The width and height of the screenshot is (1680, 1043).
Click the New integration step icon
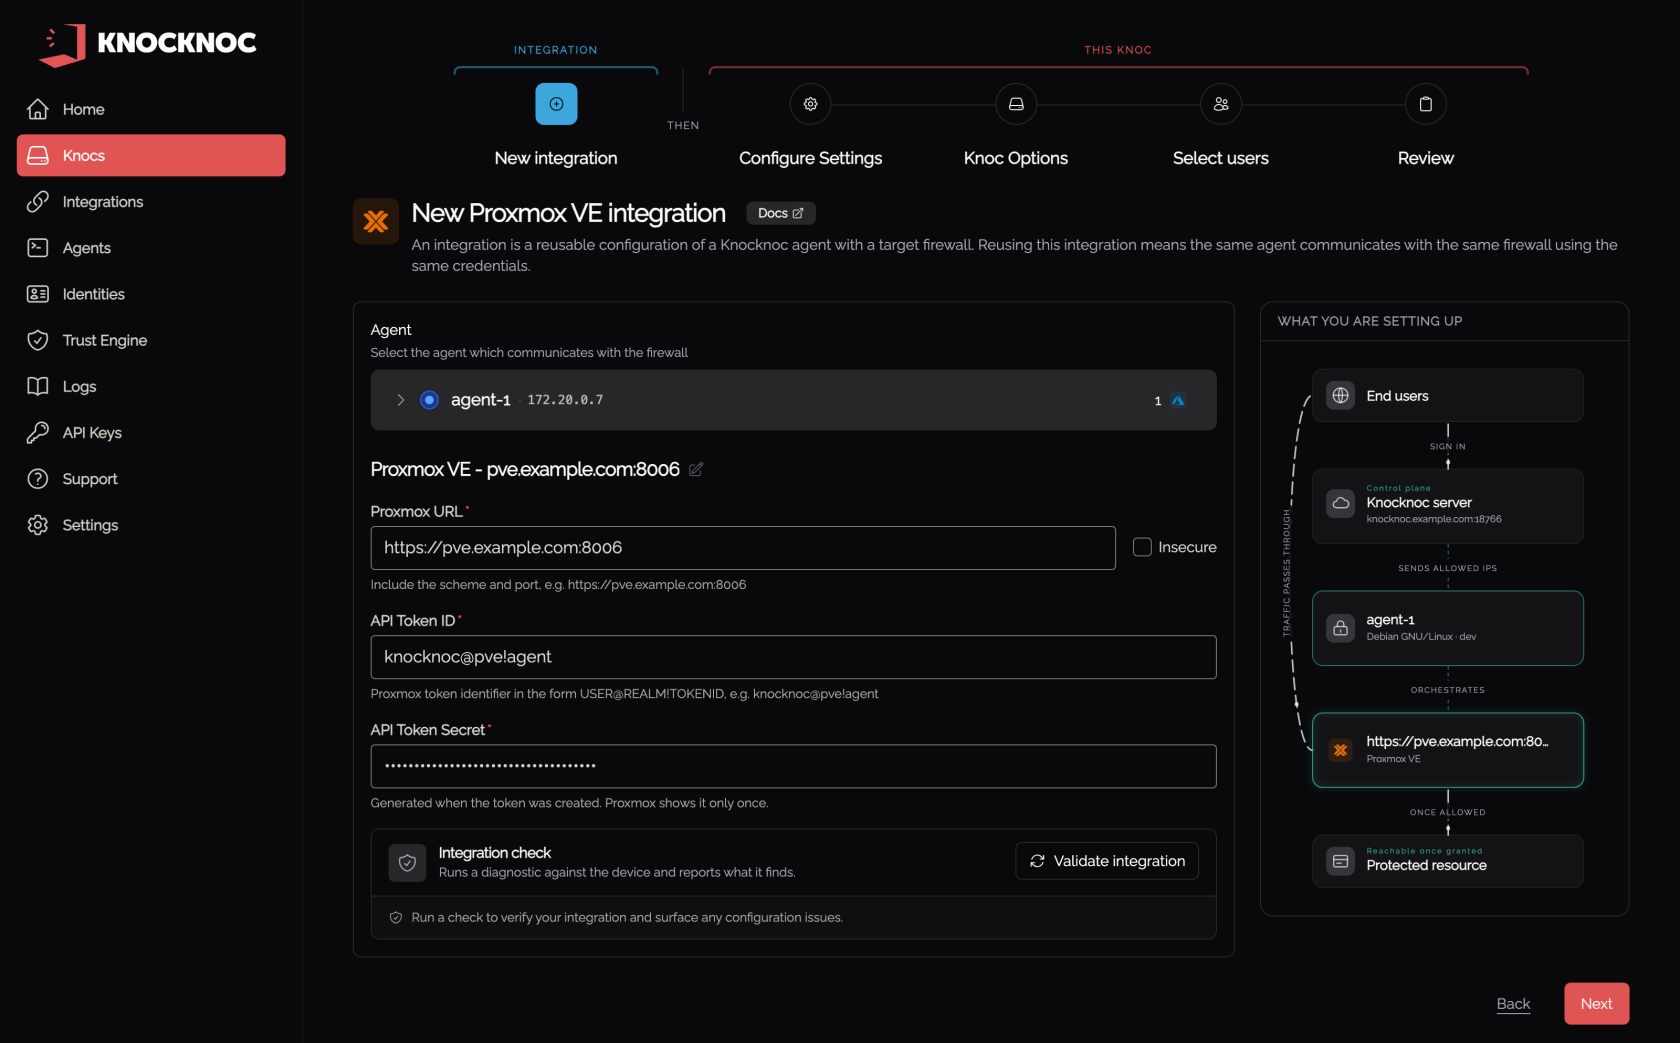[x=556, y=104]
